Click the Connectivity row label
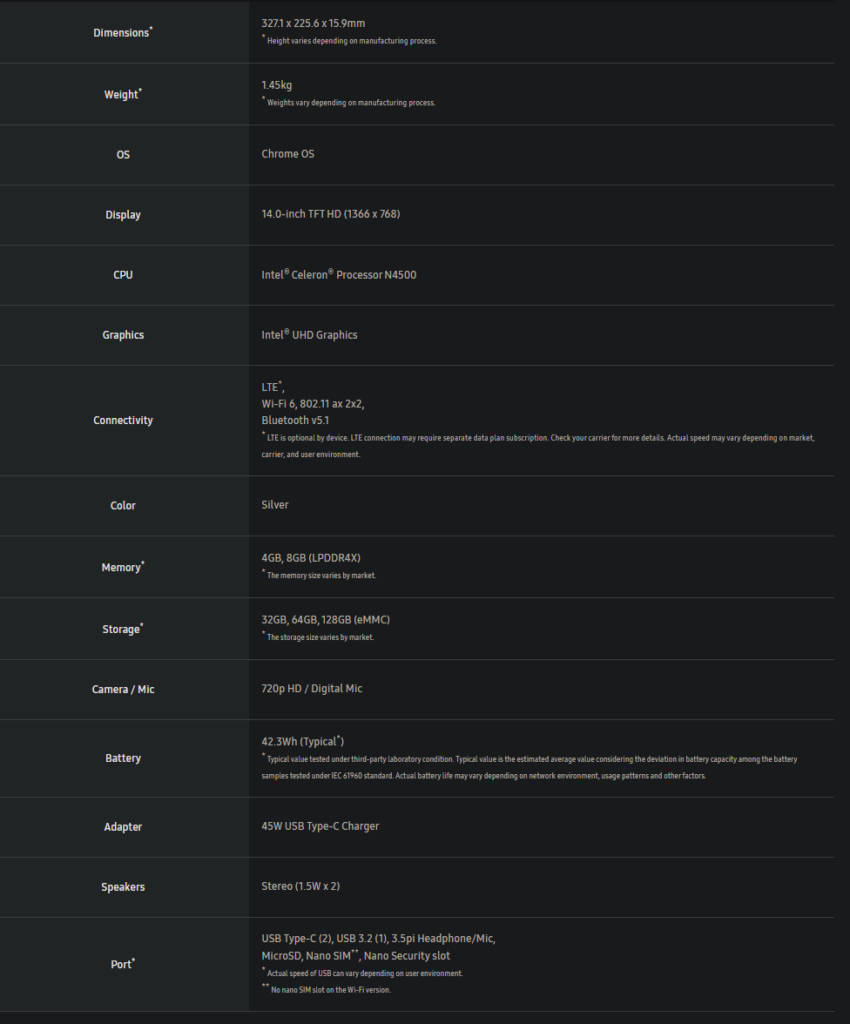Screen dimensions: 850x1024 point(123,420)
